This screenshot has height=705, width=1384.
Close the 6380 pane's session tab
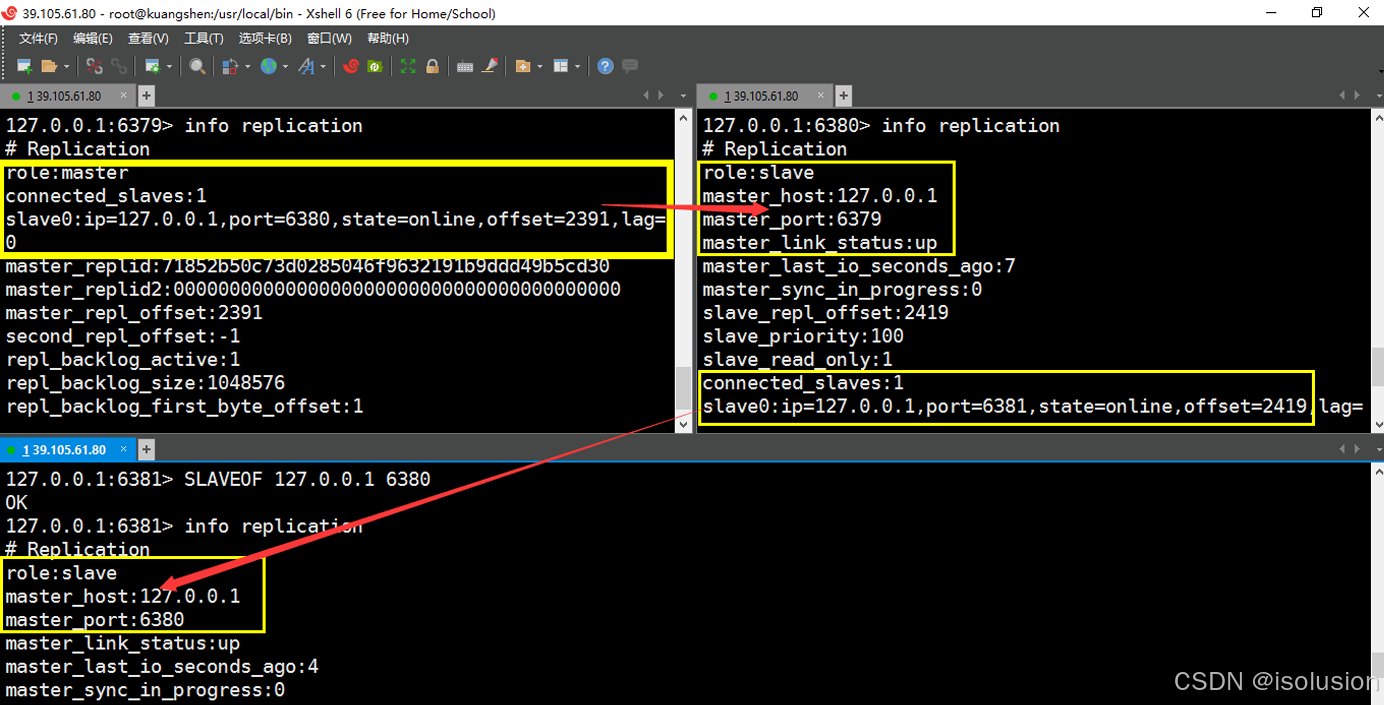click(x=822, y=95)
